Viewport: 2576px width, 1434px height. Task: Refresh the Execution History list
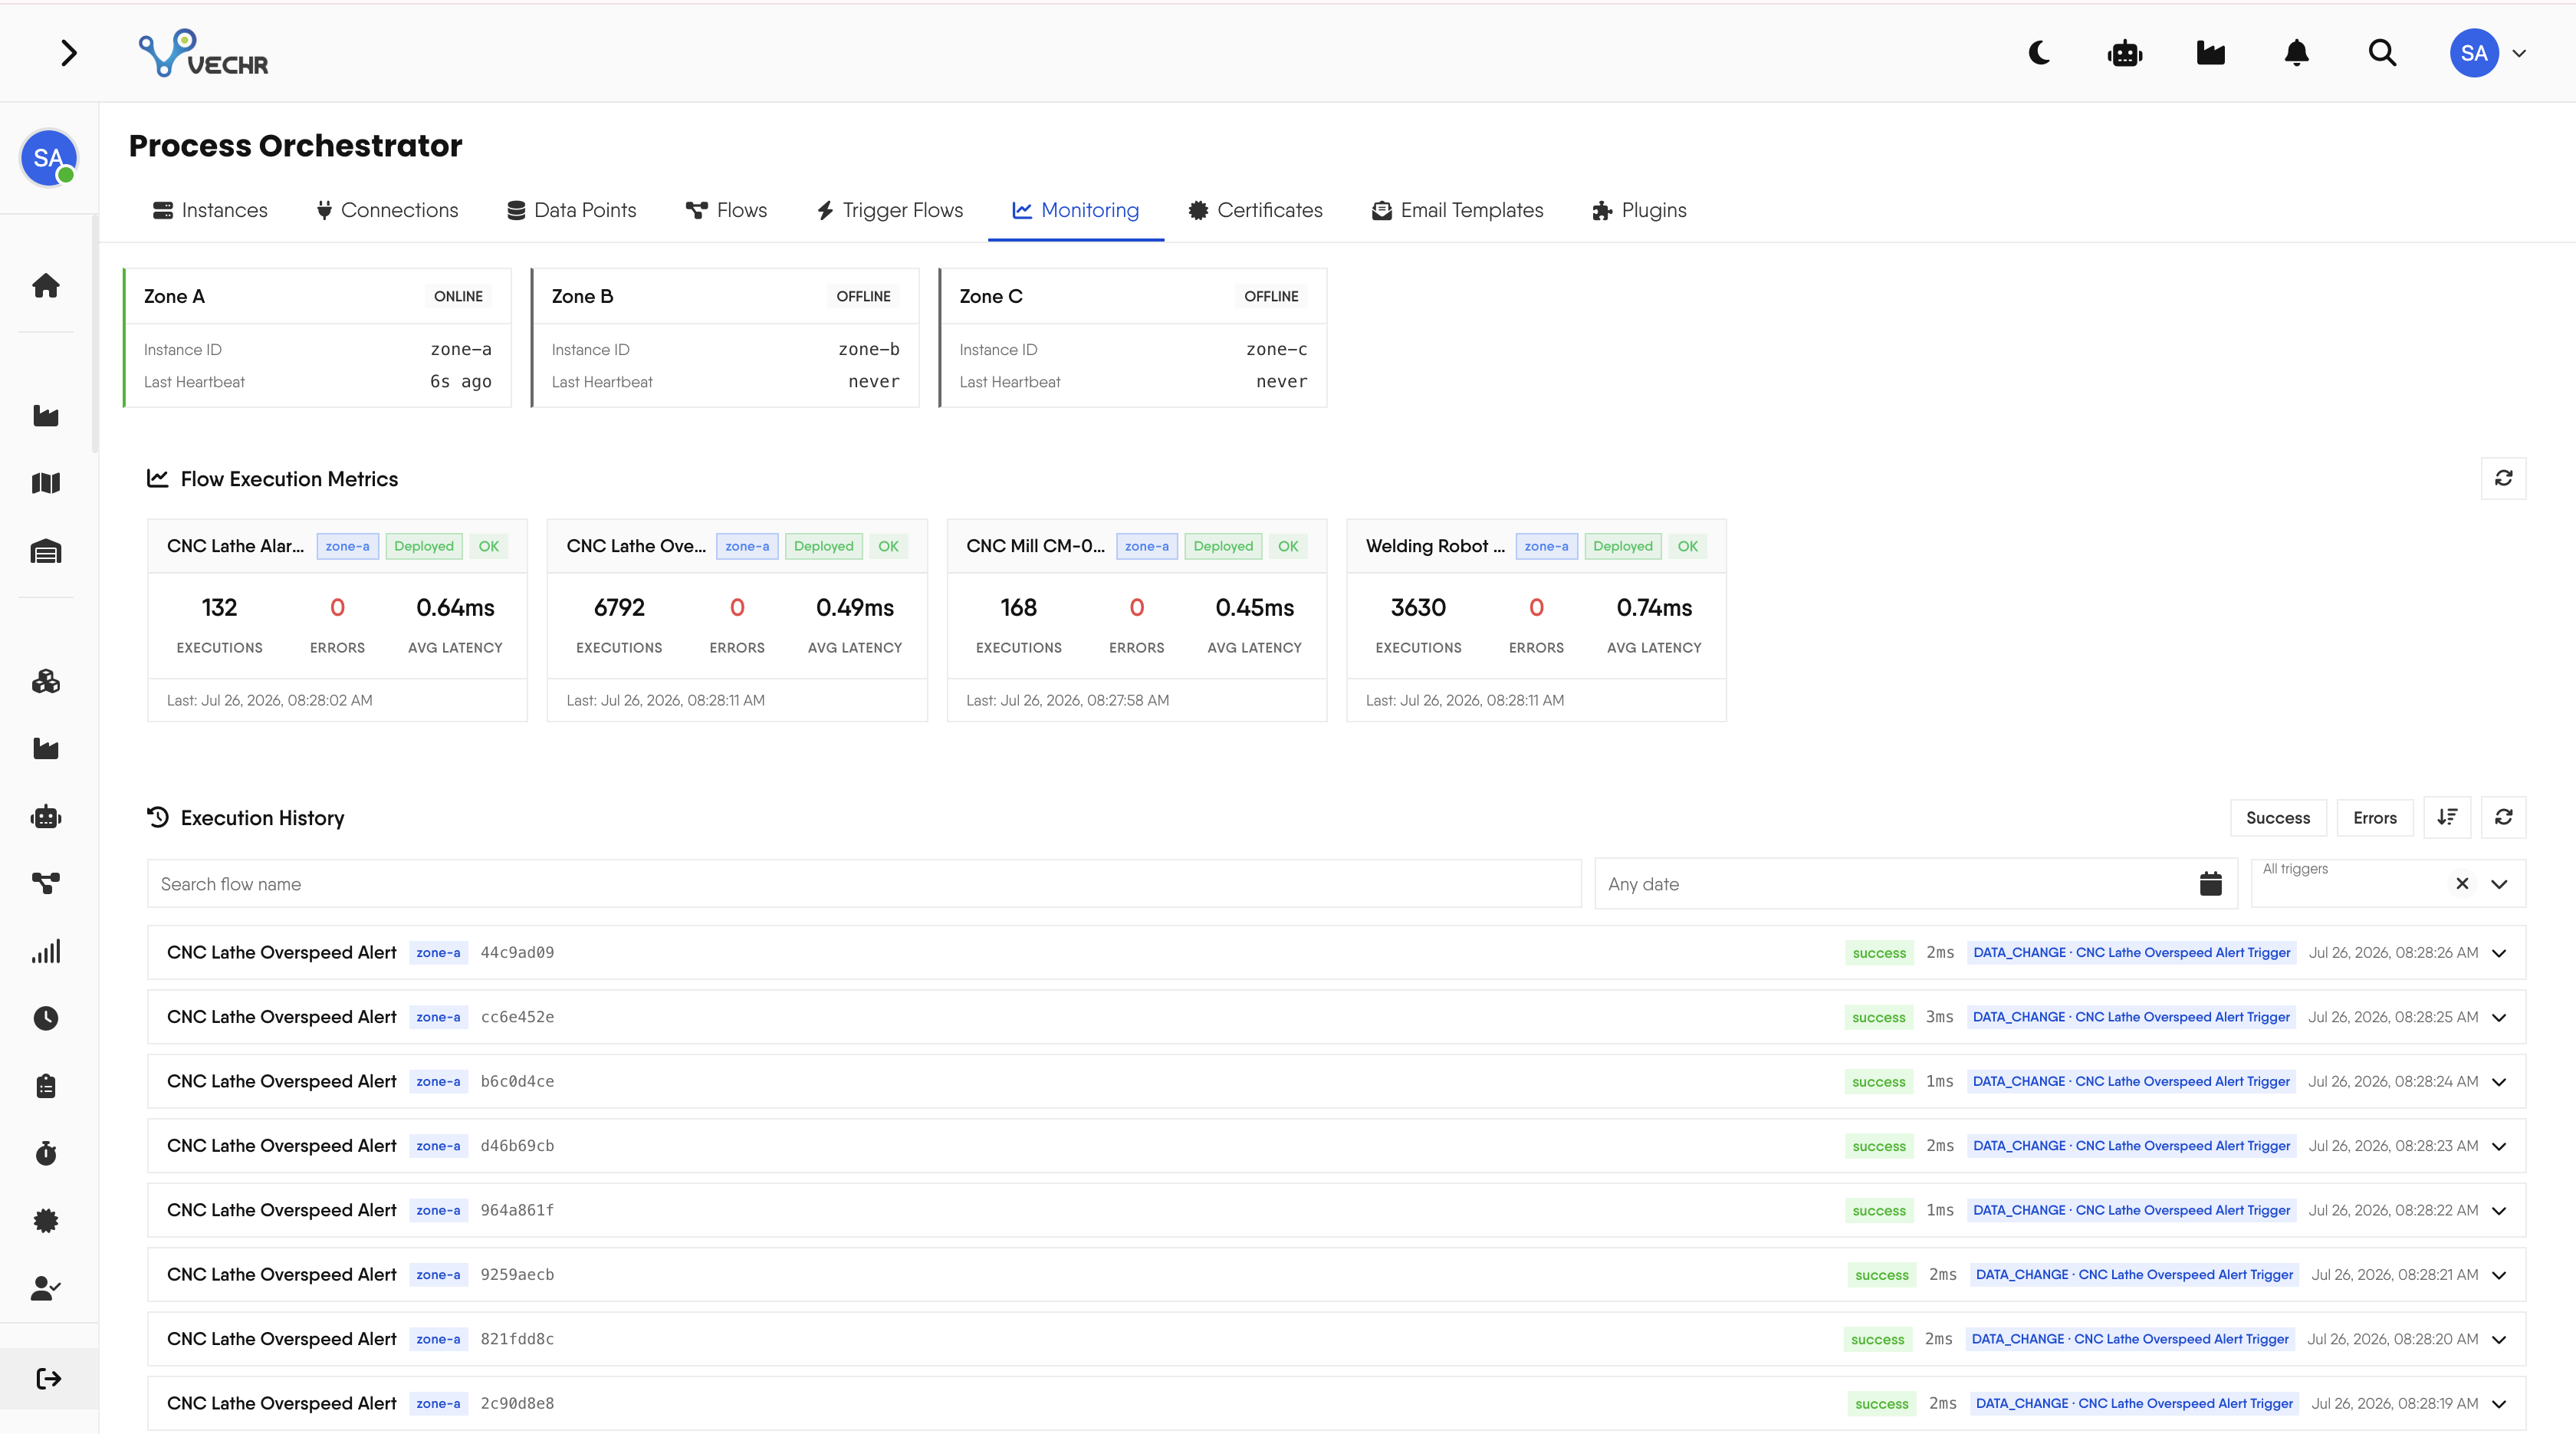coord(2504,817)
